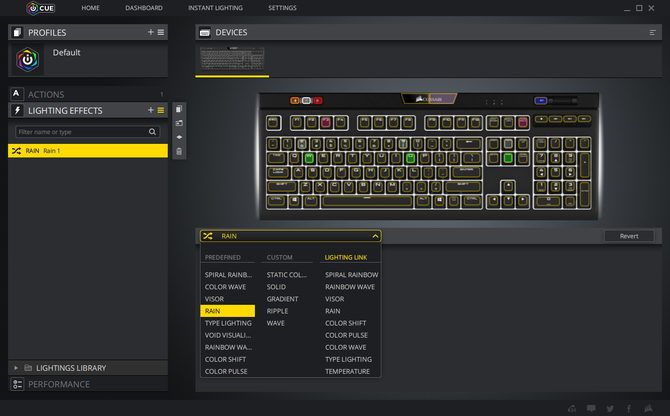The image size is (670, 416).
Task: Choose custom Static Color effect
Action: coord(287,275)
